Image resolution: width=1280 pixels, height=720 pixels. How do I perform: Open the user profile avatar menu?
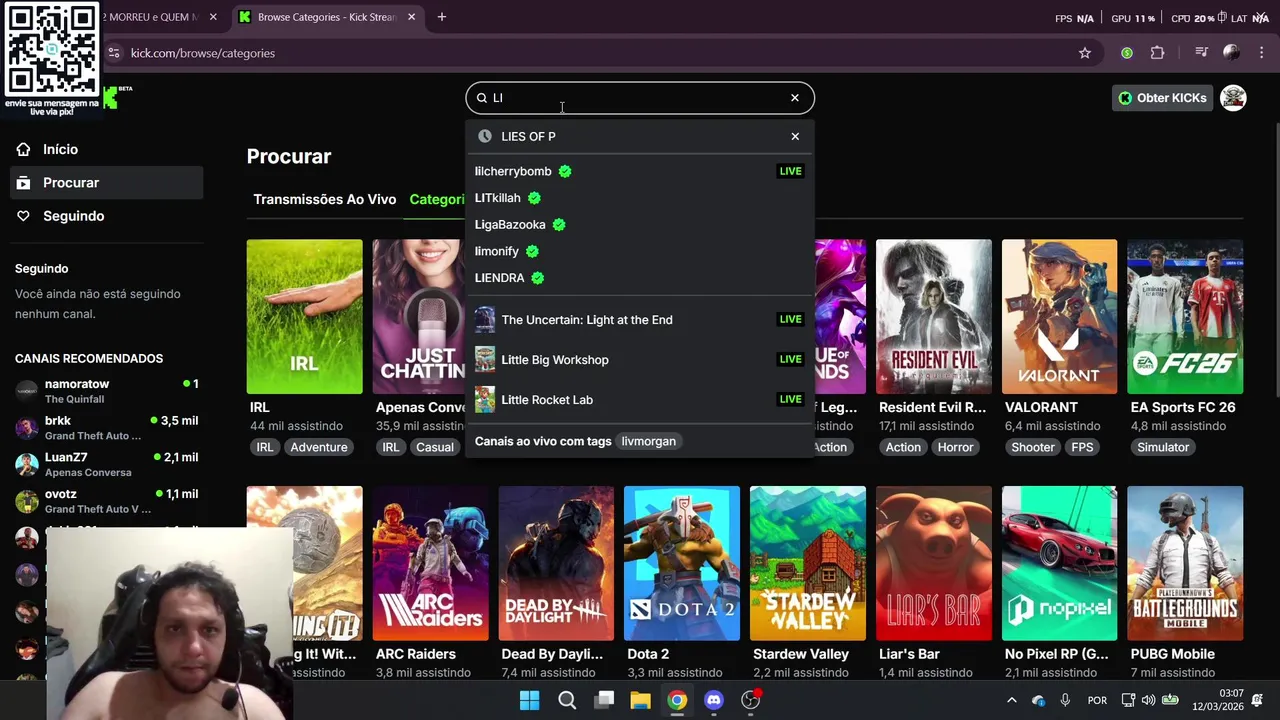[x=1233, y=98]
